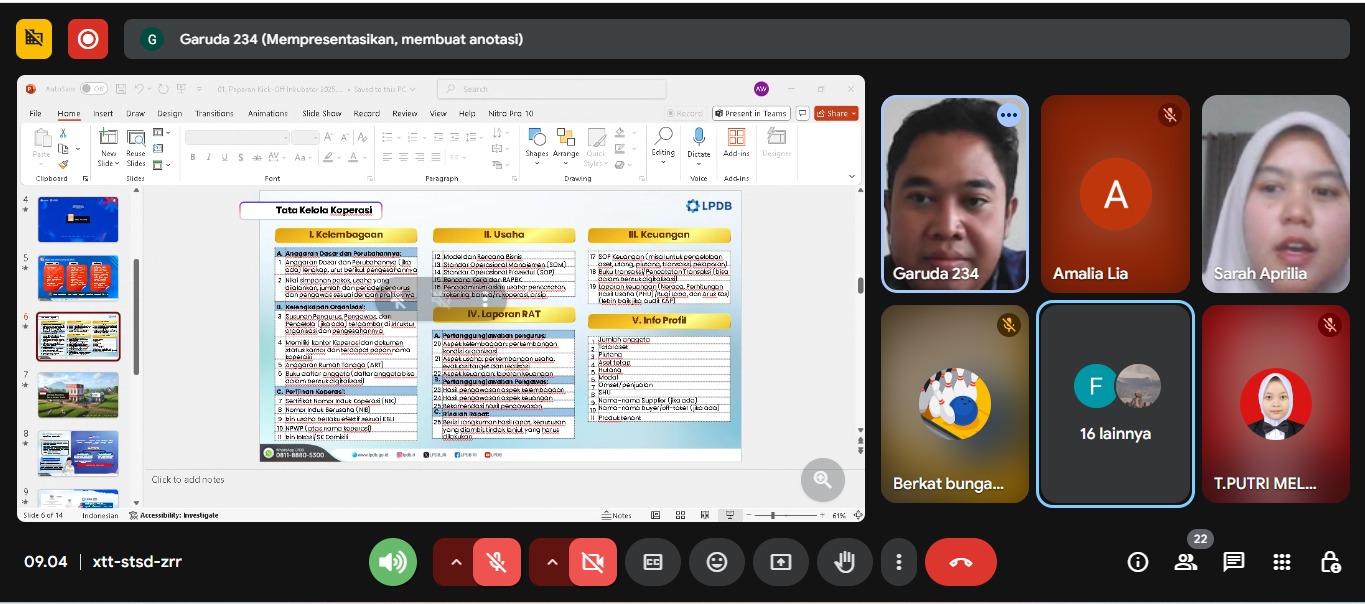Image resolution: width=1365 pixels, height=604 pixels.
Task: Click the red leave call button
Action: pyautogui.click(x=960, y=562)
